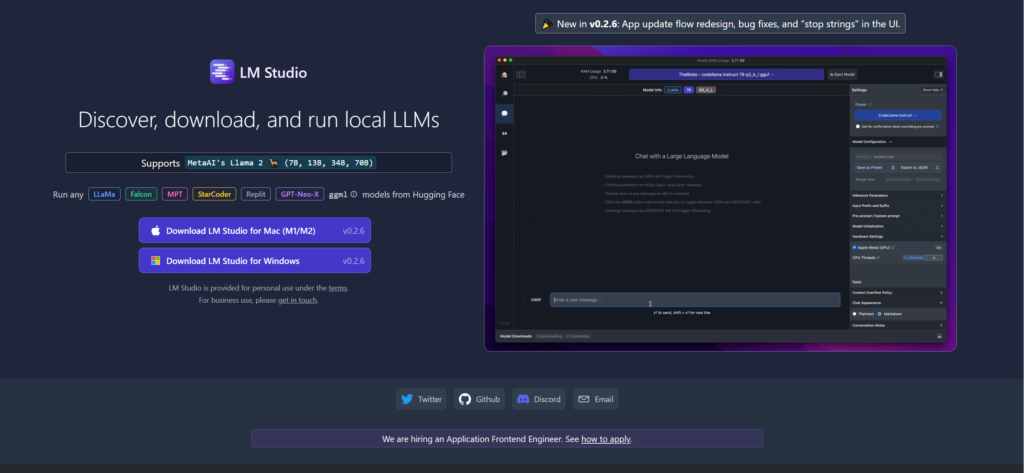Click the home icon in app sidebar
1024x473 pixels.
(x=505, y=75)
